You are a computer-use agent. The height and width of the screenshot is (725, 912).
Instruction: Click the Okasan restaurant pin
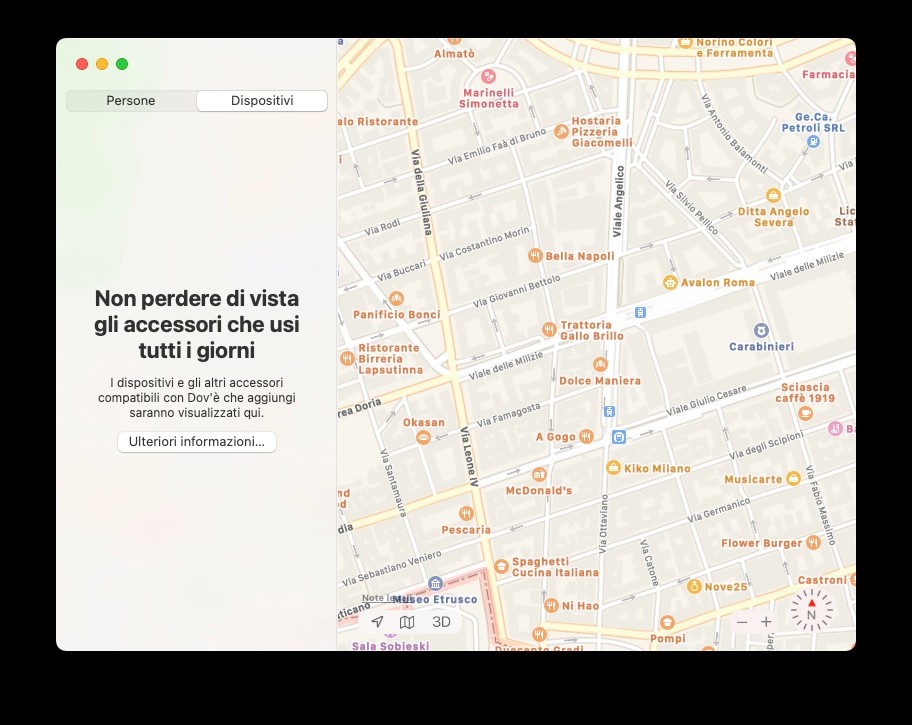[x=423, y=438]
